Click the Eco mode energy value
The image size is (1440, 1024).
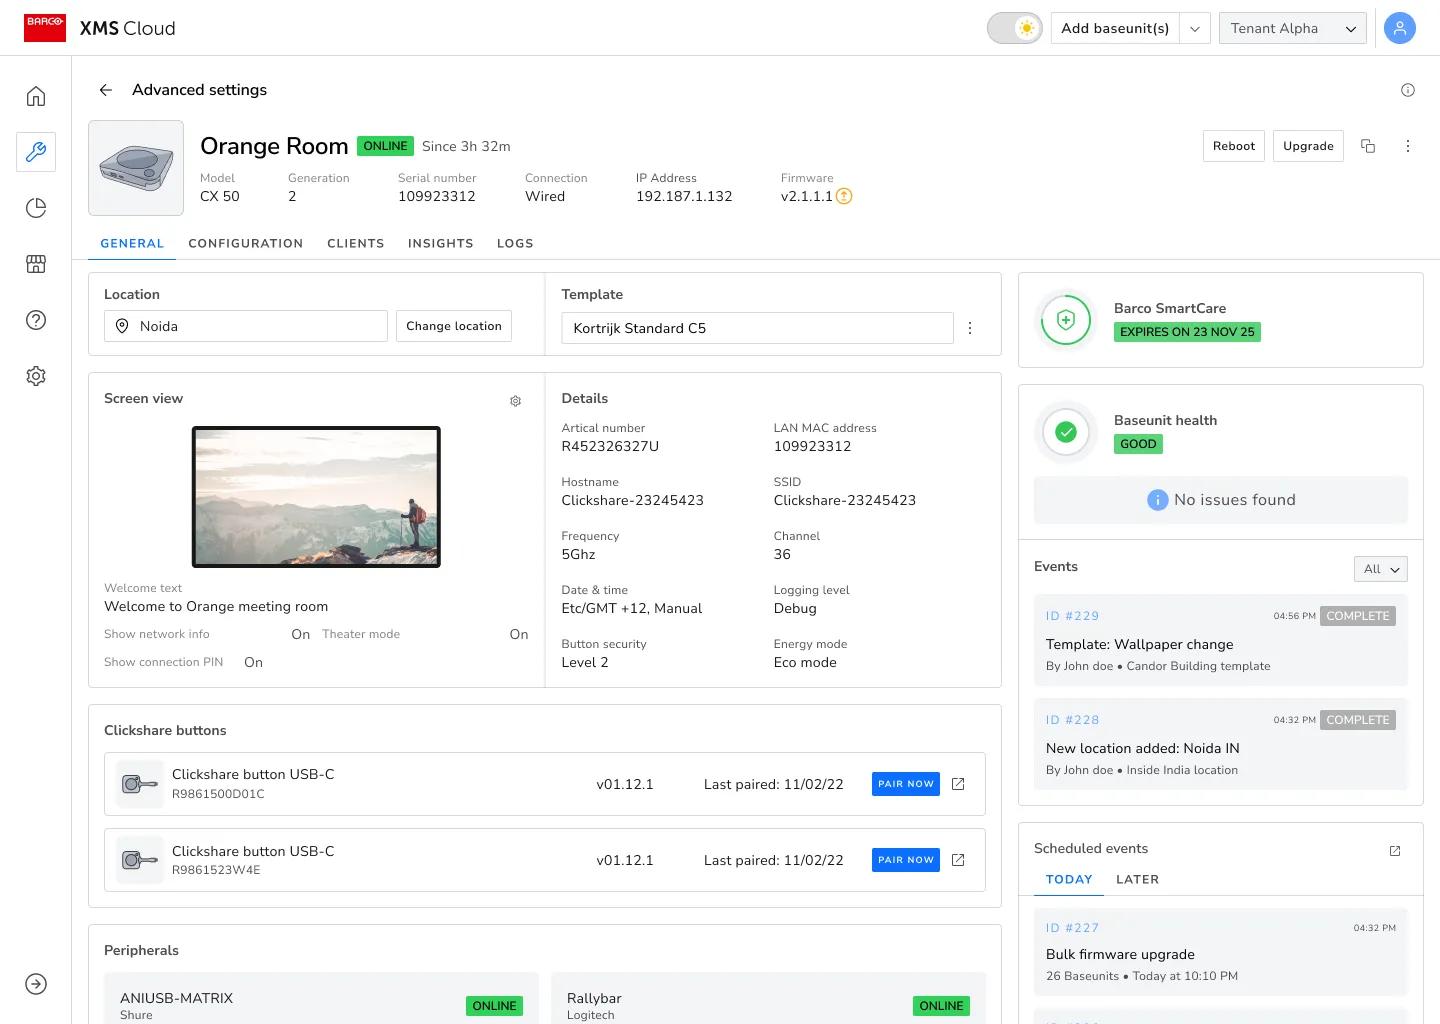(x=805, y=662)
